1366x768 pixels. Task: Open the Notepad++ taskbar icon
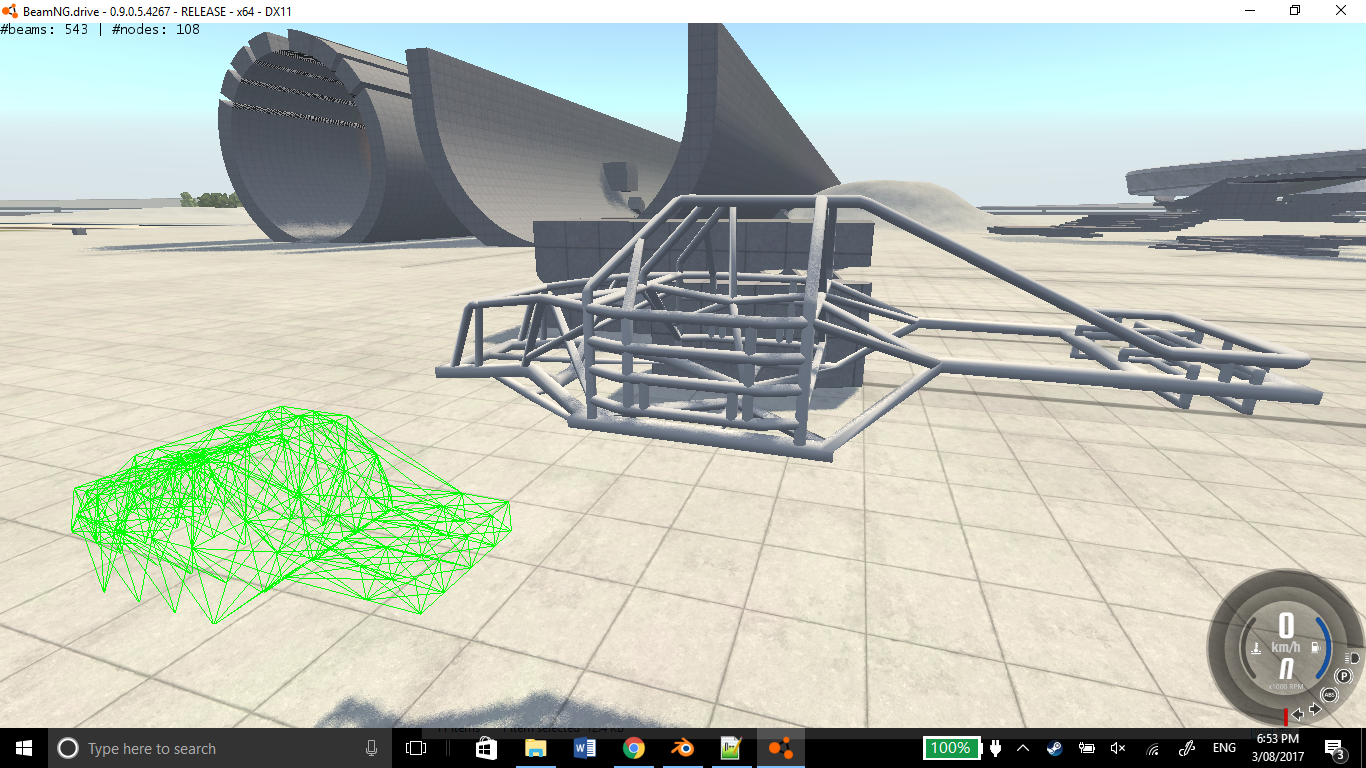pos(732,748)
